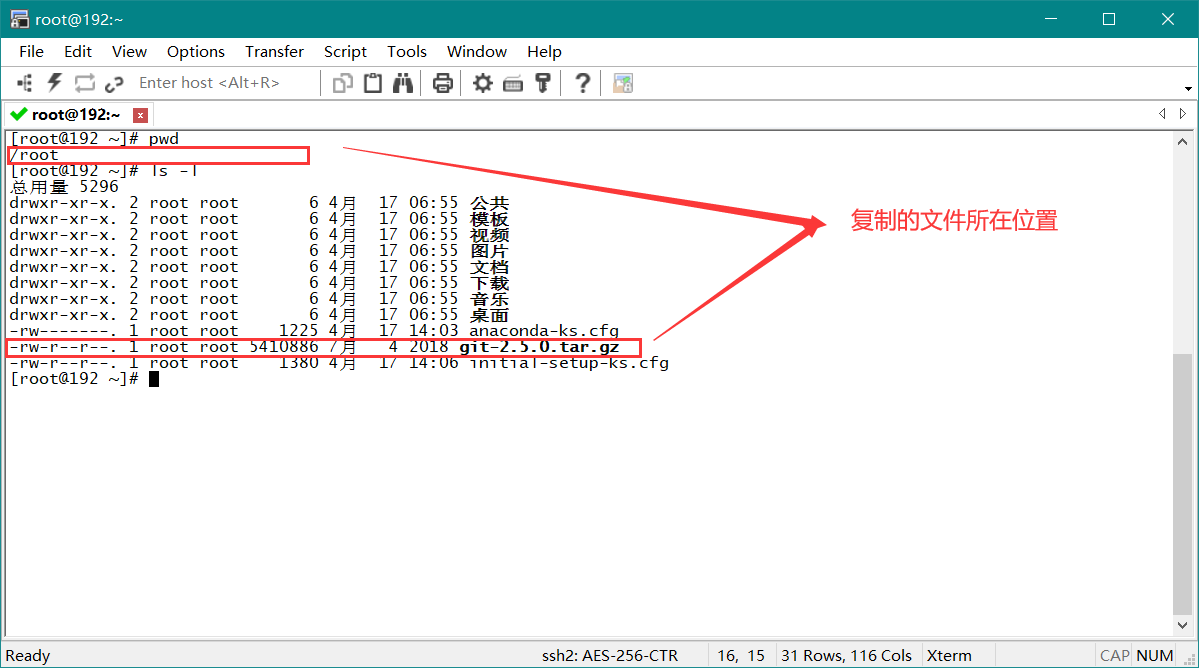Open the Transfer menu
The height and width of the screenshot is (668, 1199).
tap(274, 52)
